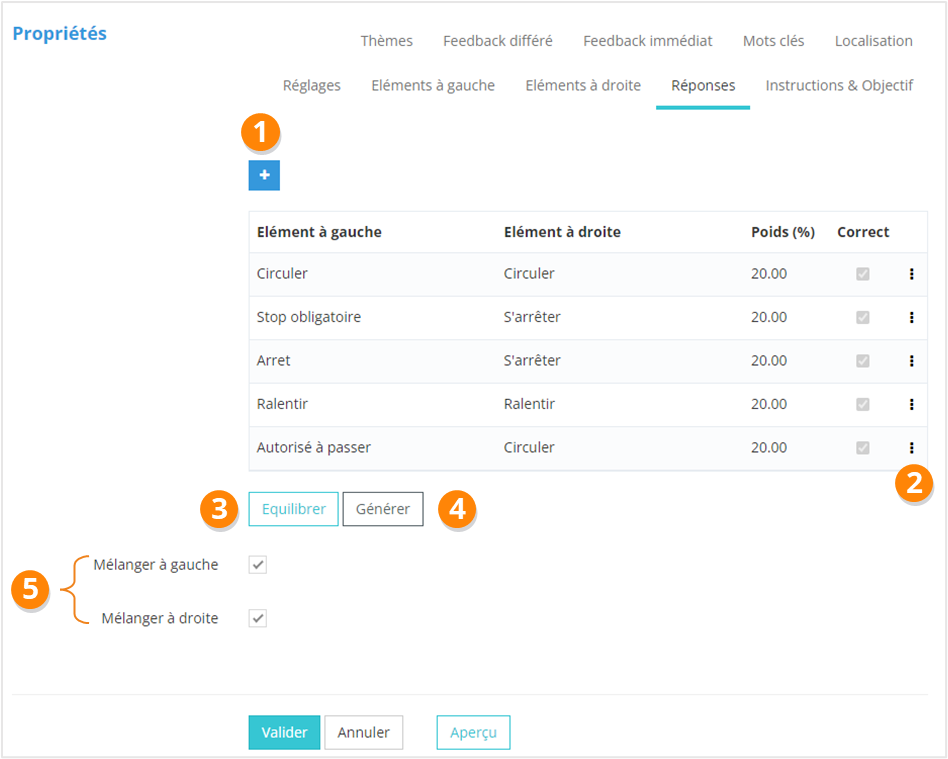Open three-dot menu for Ralentir row
Screen dimensions: 948x759
pyautogui.click(x=911, y=404)
